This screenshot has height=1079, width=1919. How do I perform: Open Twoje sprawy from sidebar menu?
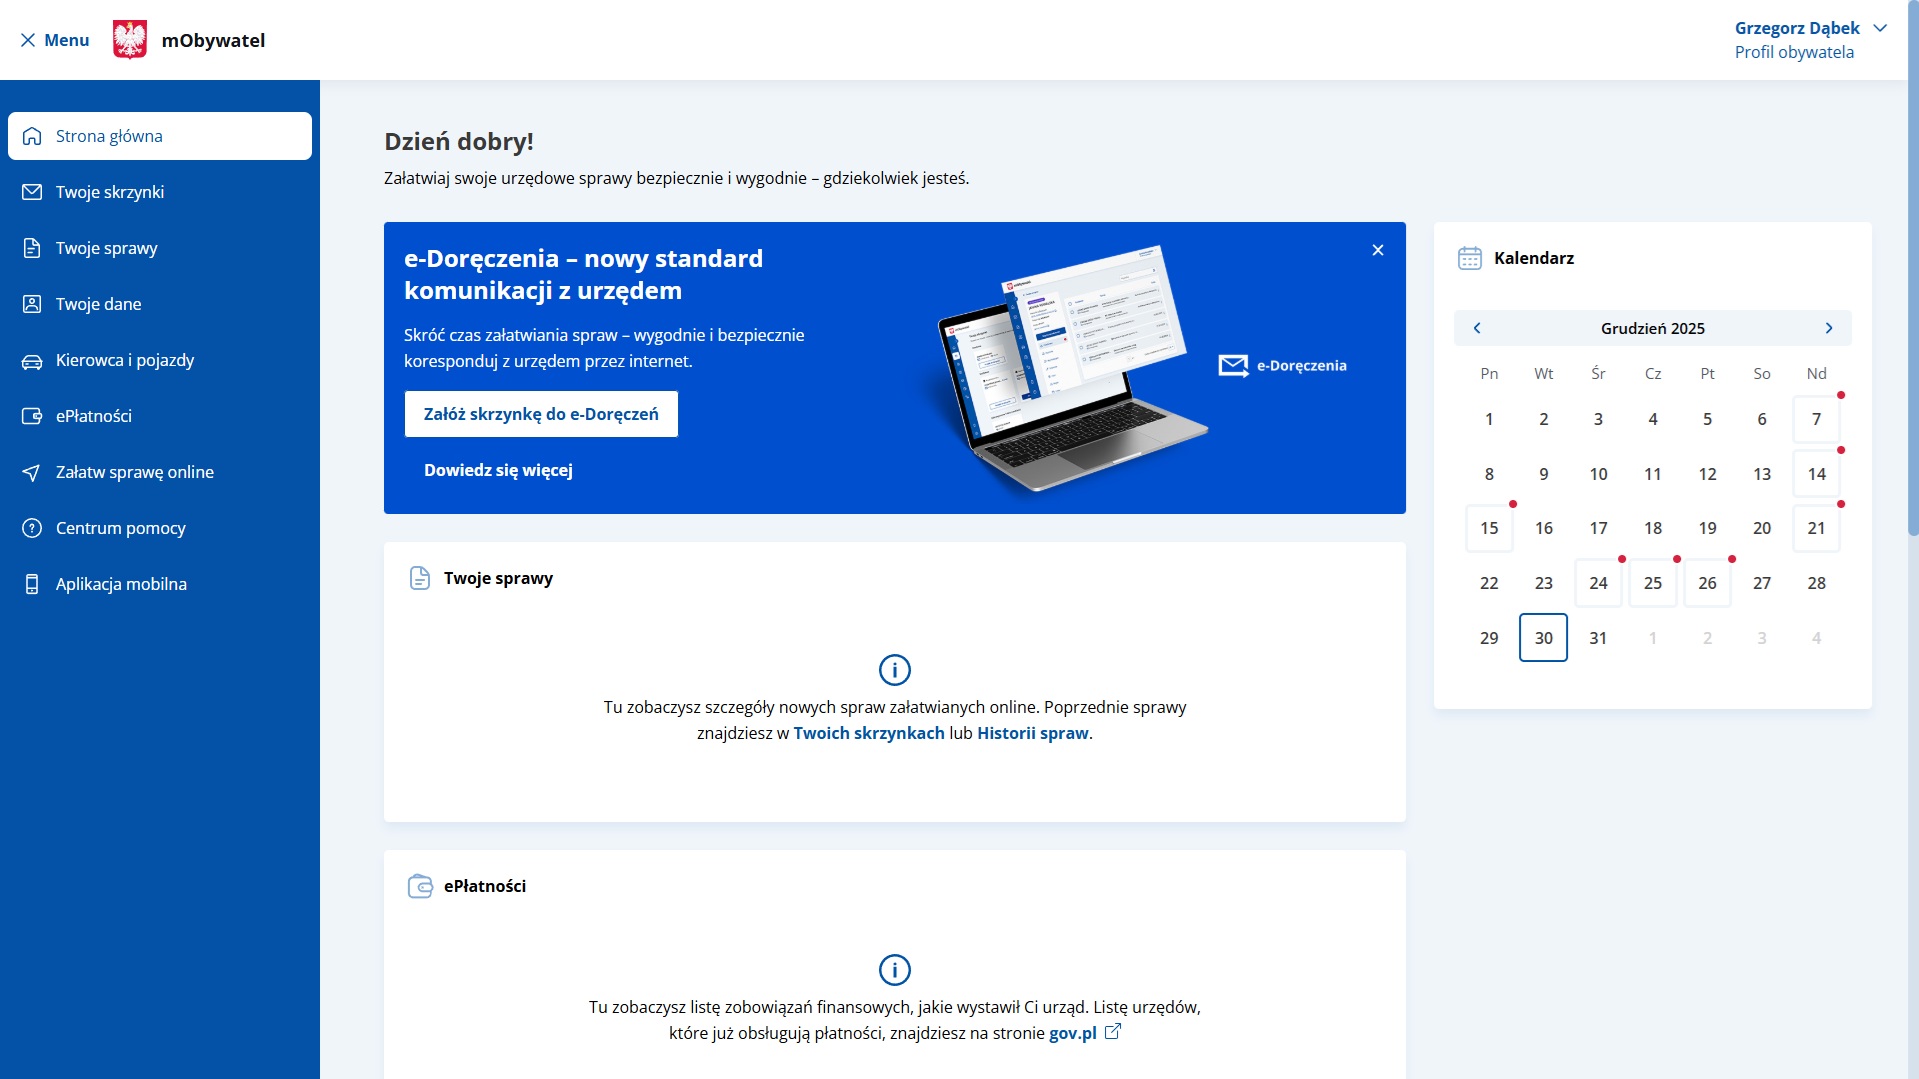107,248
